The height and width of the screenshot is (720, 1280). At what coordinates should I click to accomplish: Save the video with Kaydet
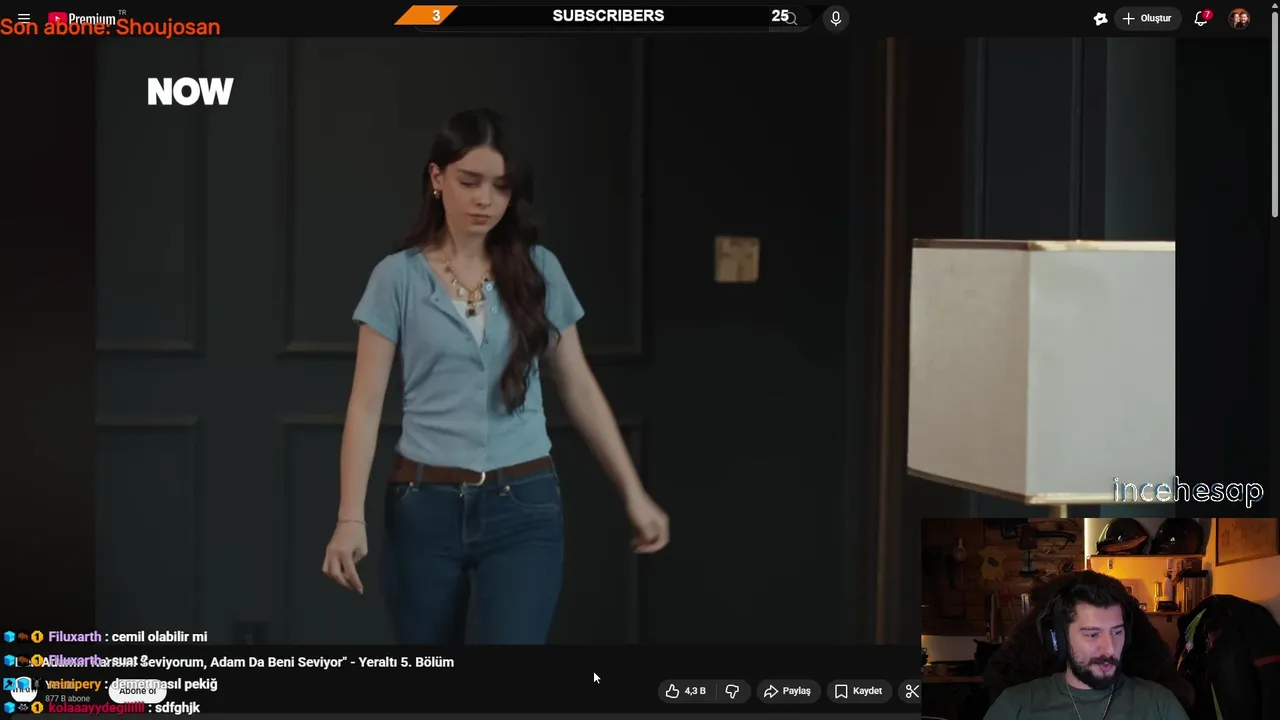click(x=858, y=691)
